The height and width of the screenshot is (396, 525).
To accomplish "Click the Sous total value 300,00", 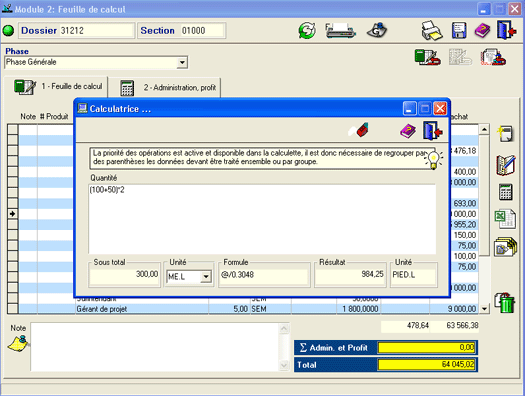I will click(124, 274).
